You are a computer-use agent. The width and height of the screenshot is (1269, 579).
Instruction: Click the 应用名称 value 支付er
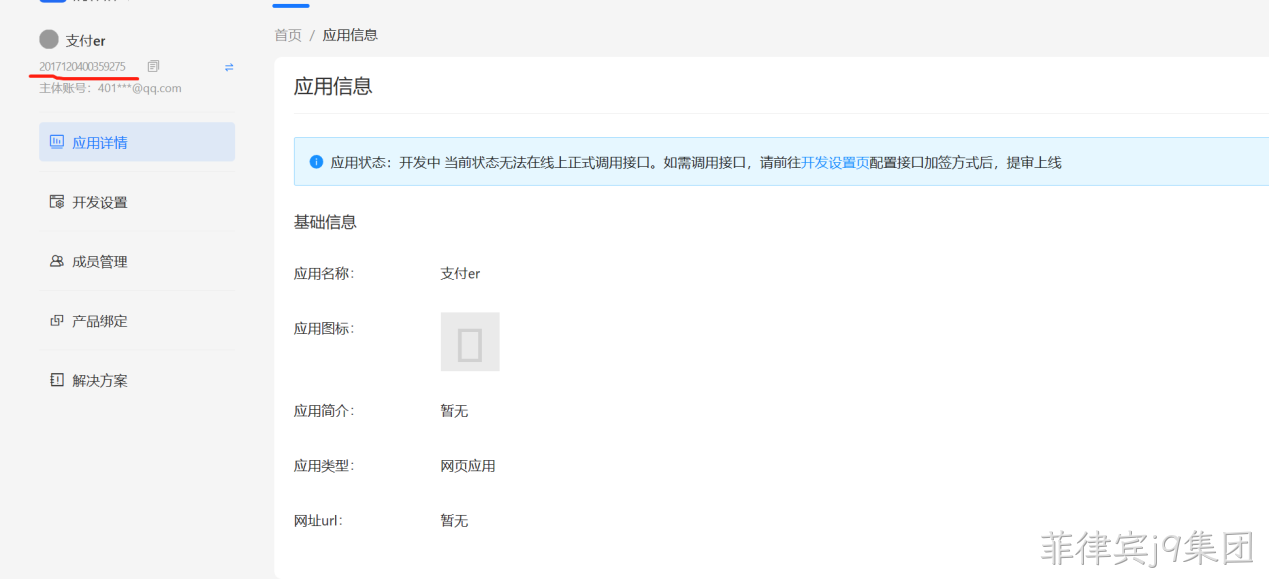pos(460,273)
